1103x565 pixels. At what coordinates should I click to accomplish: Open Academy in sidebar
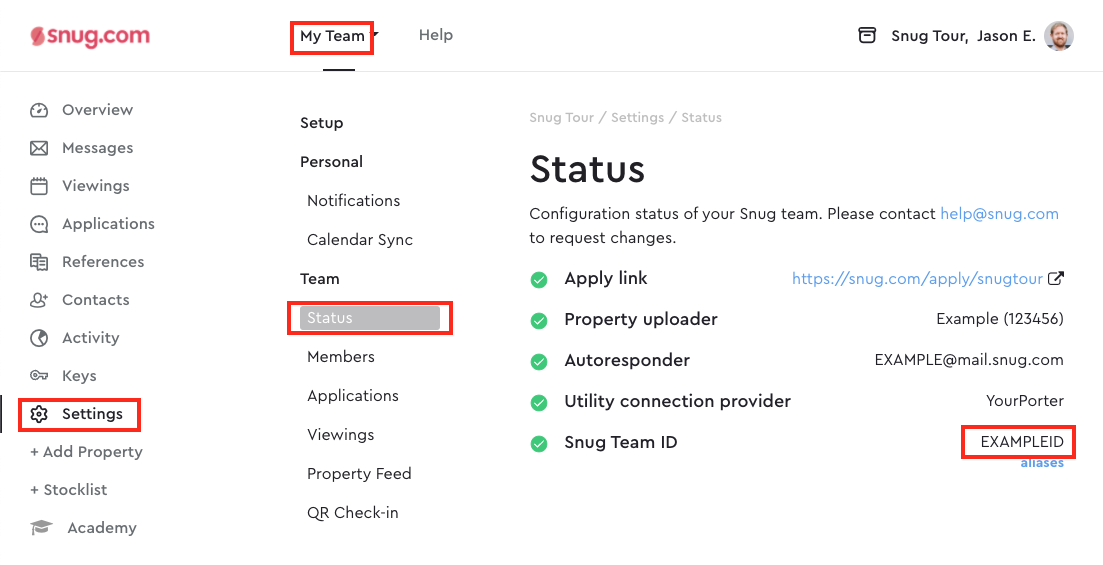point(102,528)
